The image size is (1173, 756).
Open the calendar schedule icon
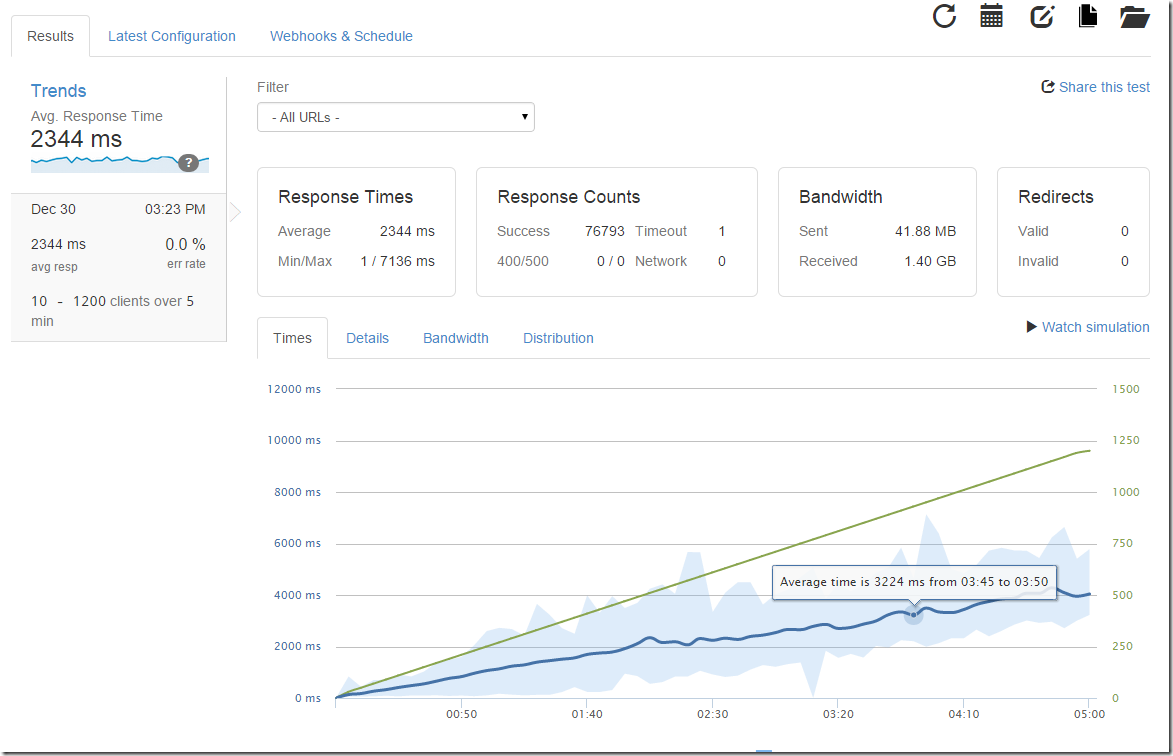[x=991, y=16]
